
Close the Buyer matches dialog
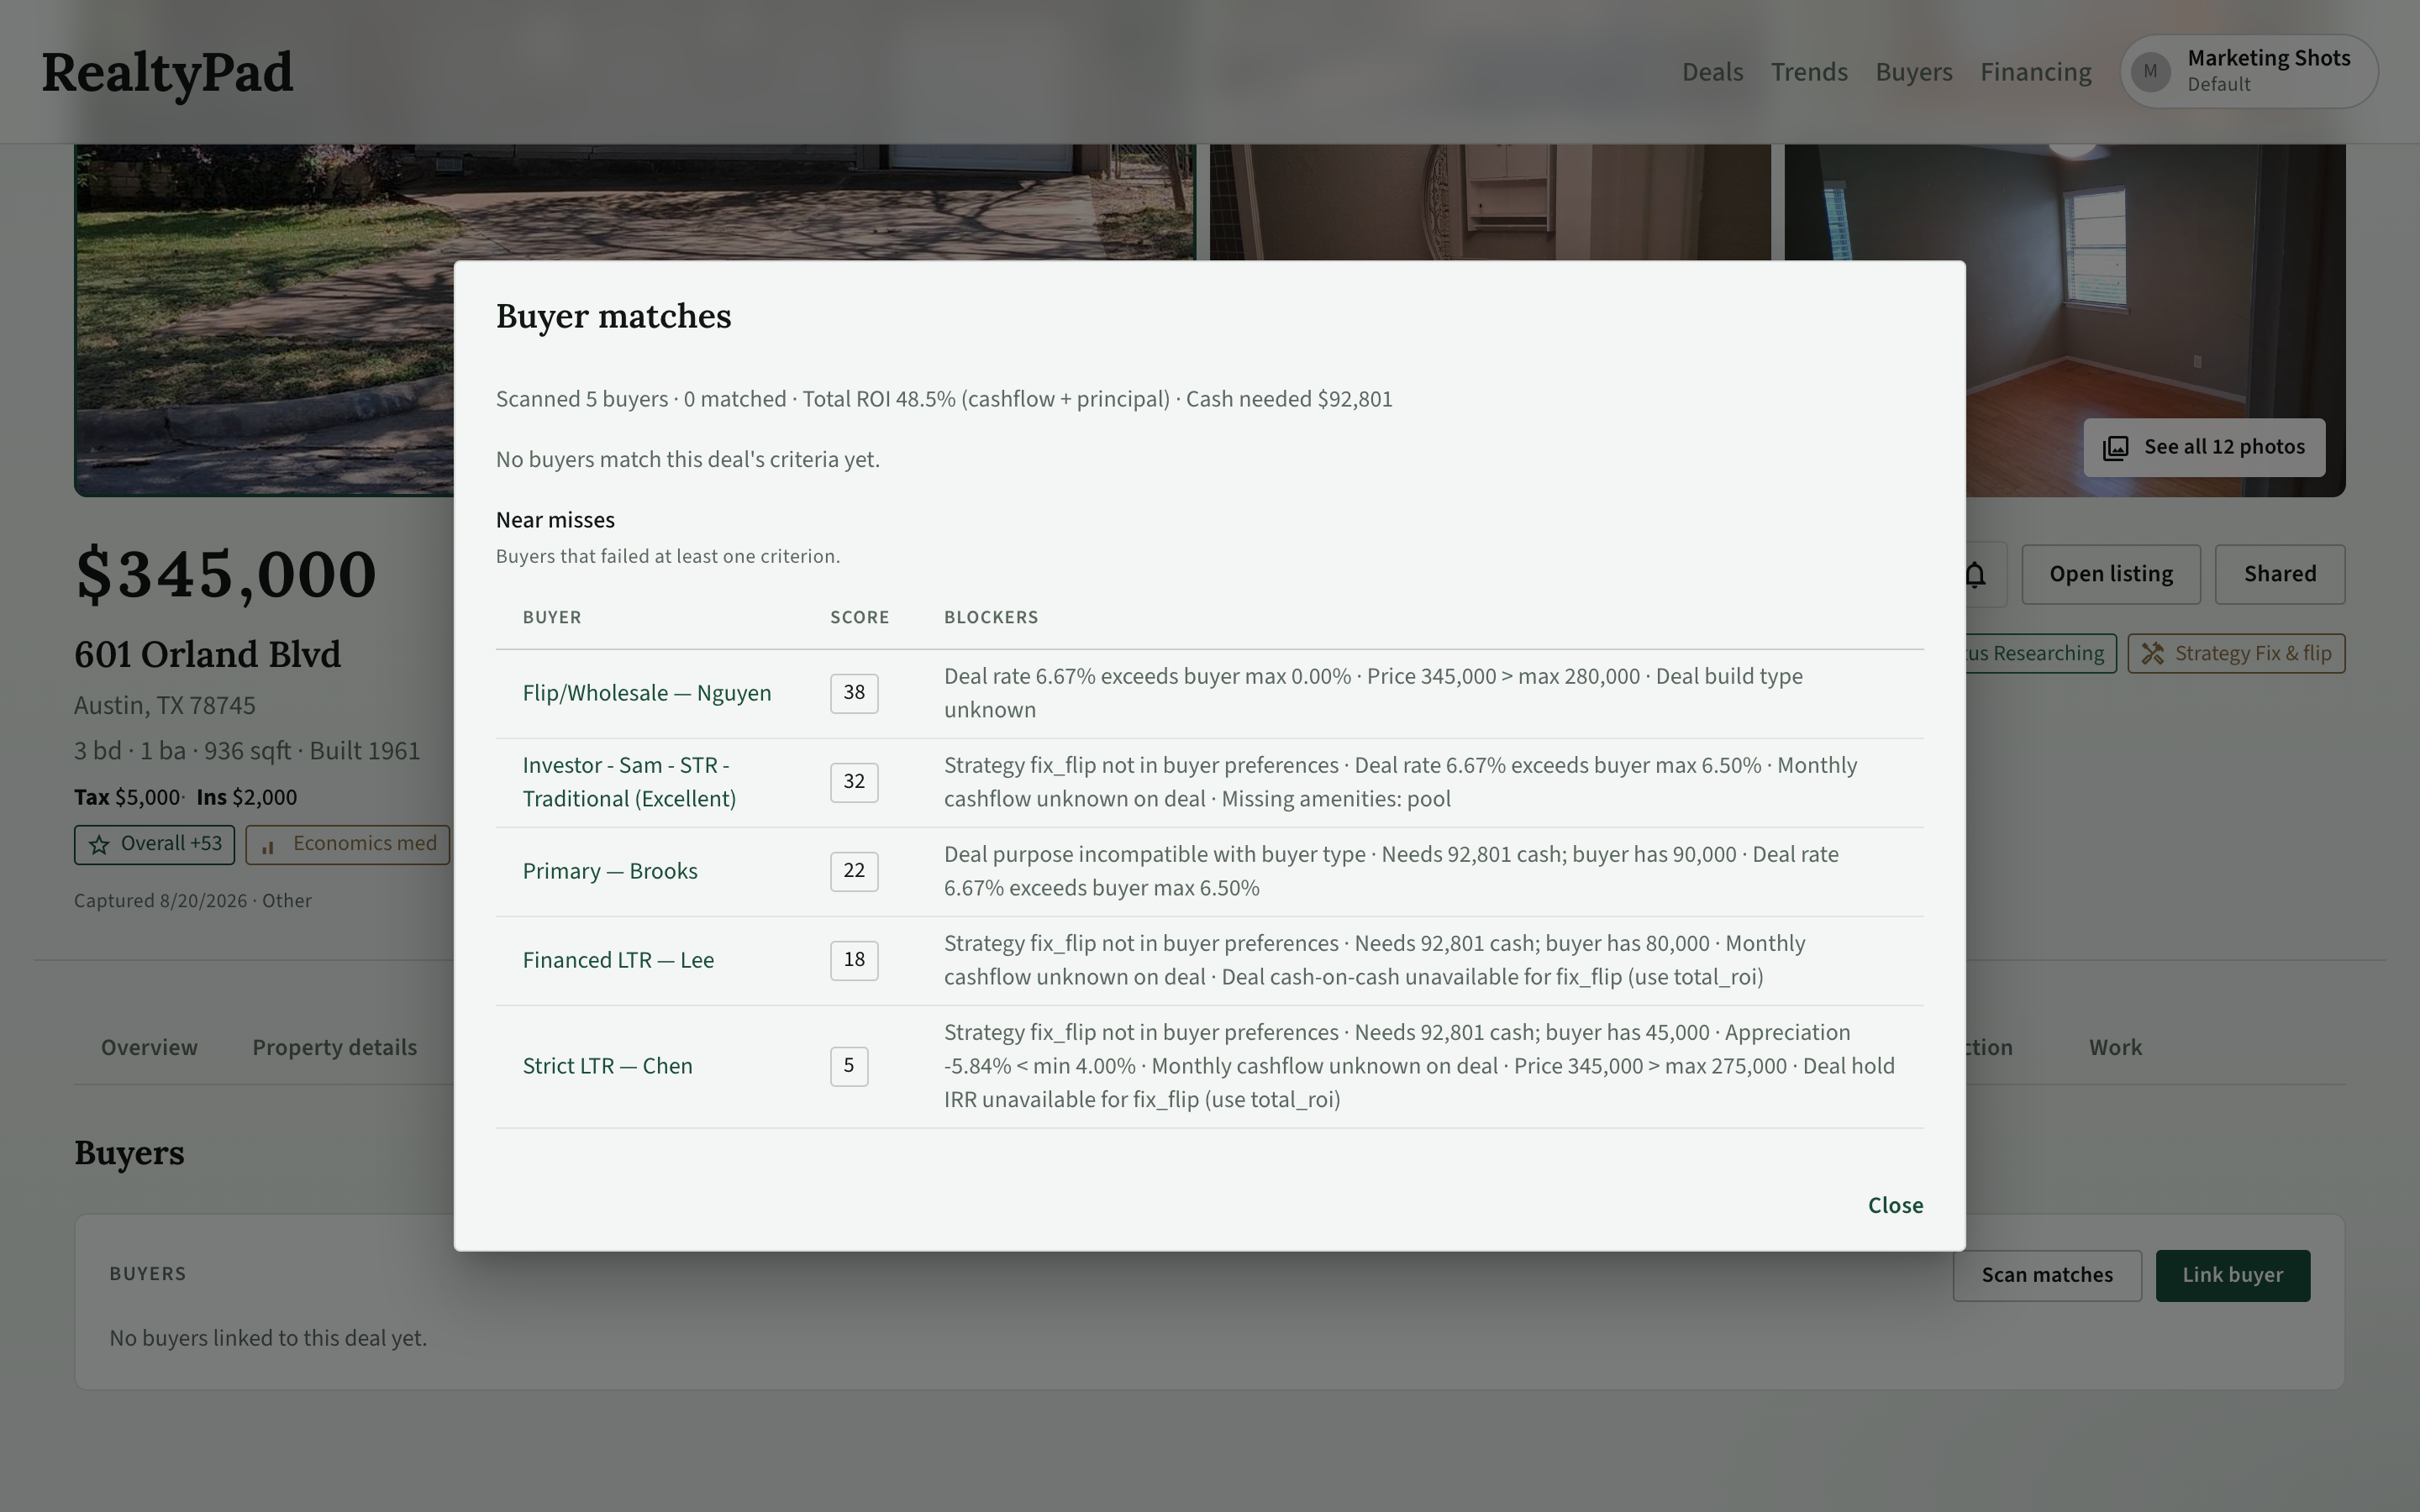coord(1895,1205)
